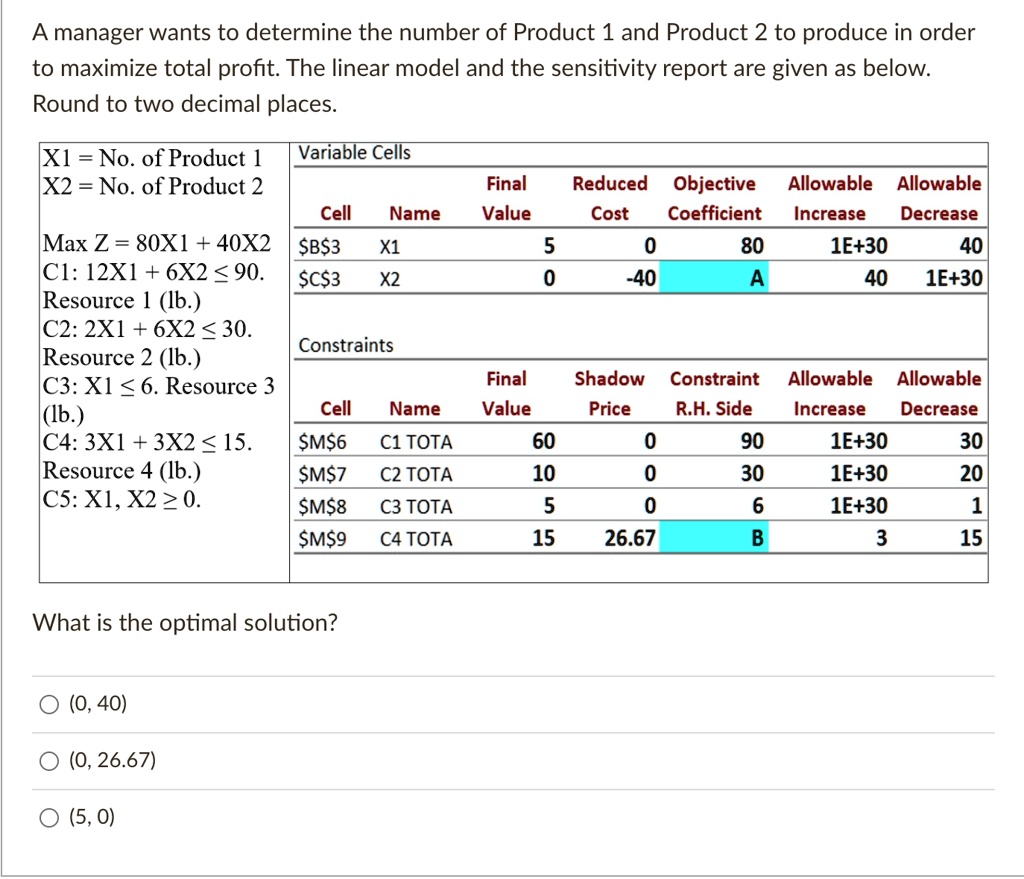Click the highlighted cell labeled B

714,538
